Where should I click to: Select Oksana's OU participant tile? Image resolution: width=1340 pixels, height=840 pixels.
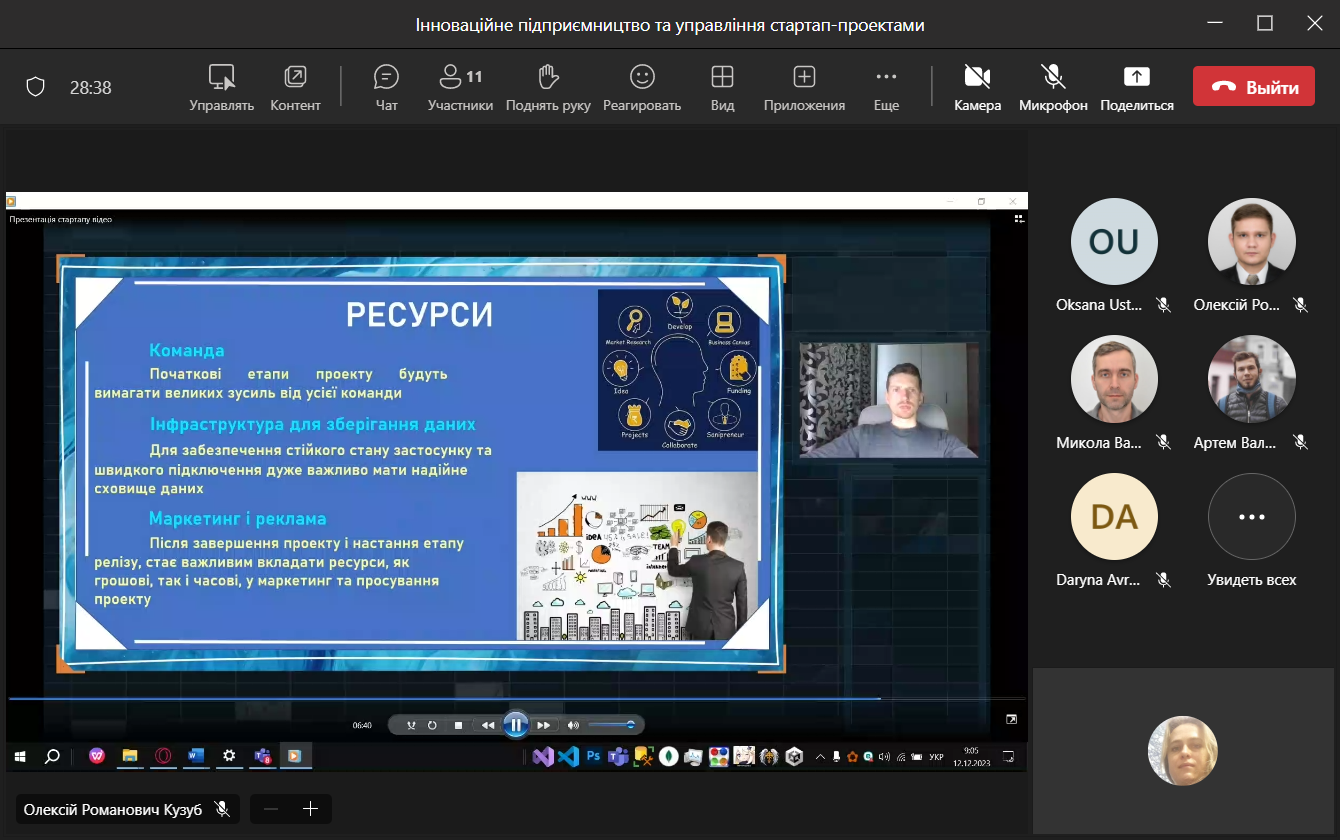point(1114,242)
